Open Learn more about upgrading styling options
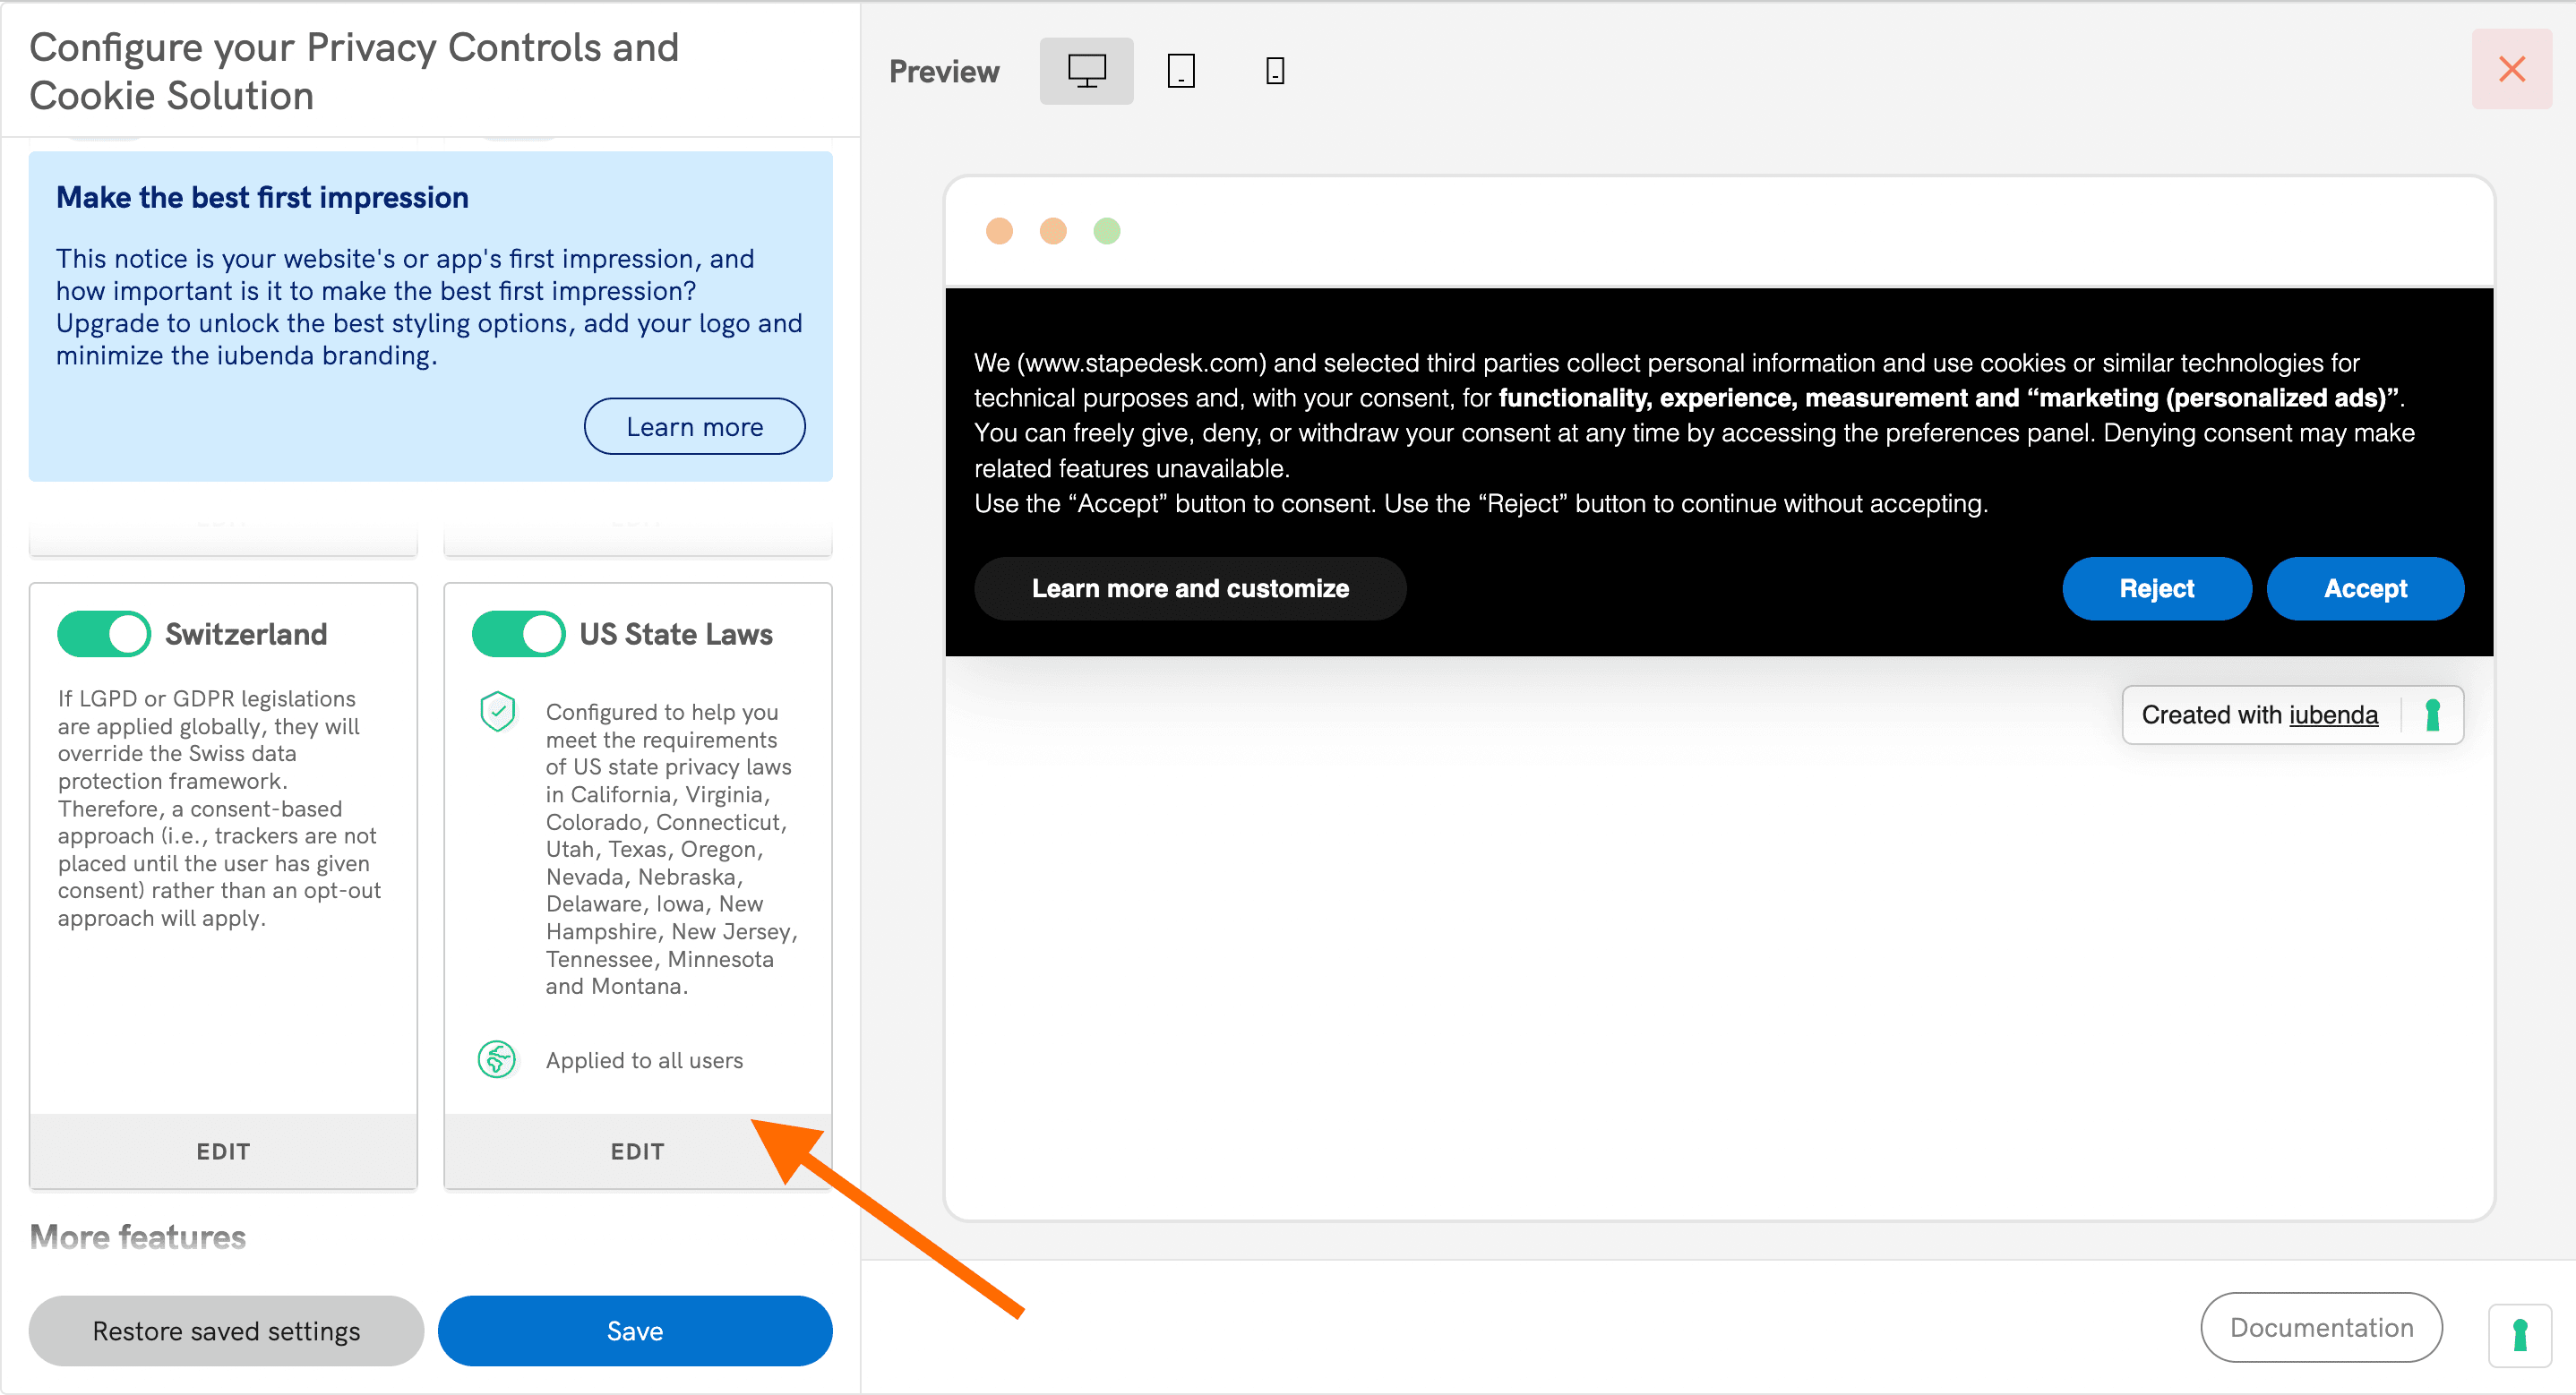The image size is (2576, 1395). pyautogui.click(x=694, y=425)
